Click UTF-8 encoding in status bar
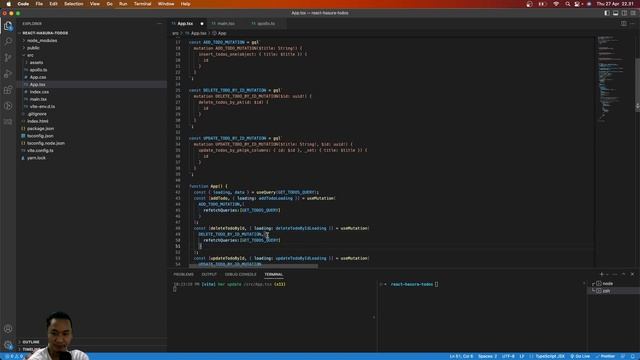The width and height of the screenshot is (640, 360). pos(508,356)
